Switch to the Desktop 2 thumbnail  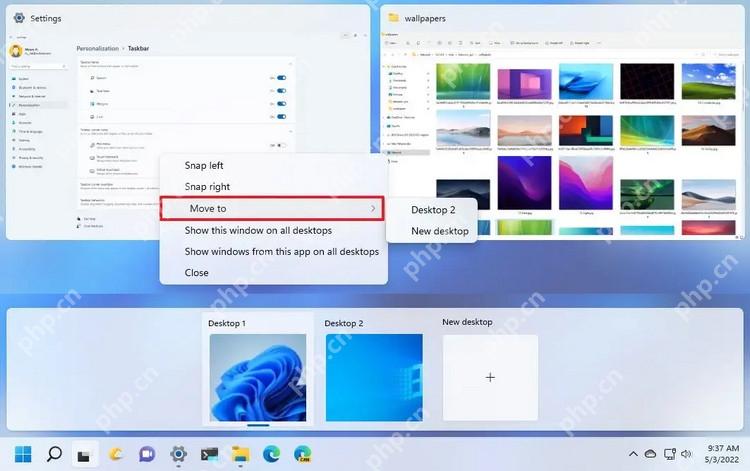(374, 377)
